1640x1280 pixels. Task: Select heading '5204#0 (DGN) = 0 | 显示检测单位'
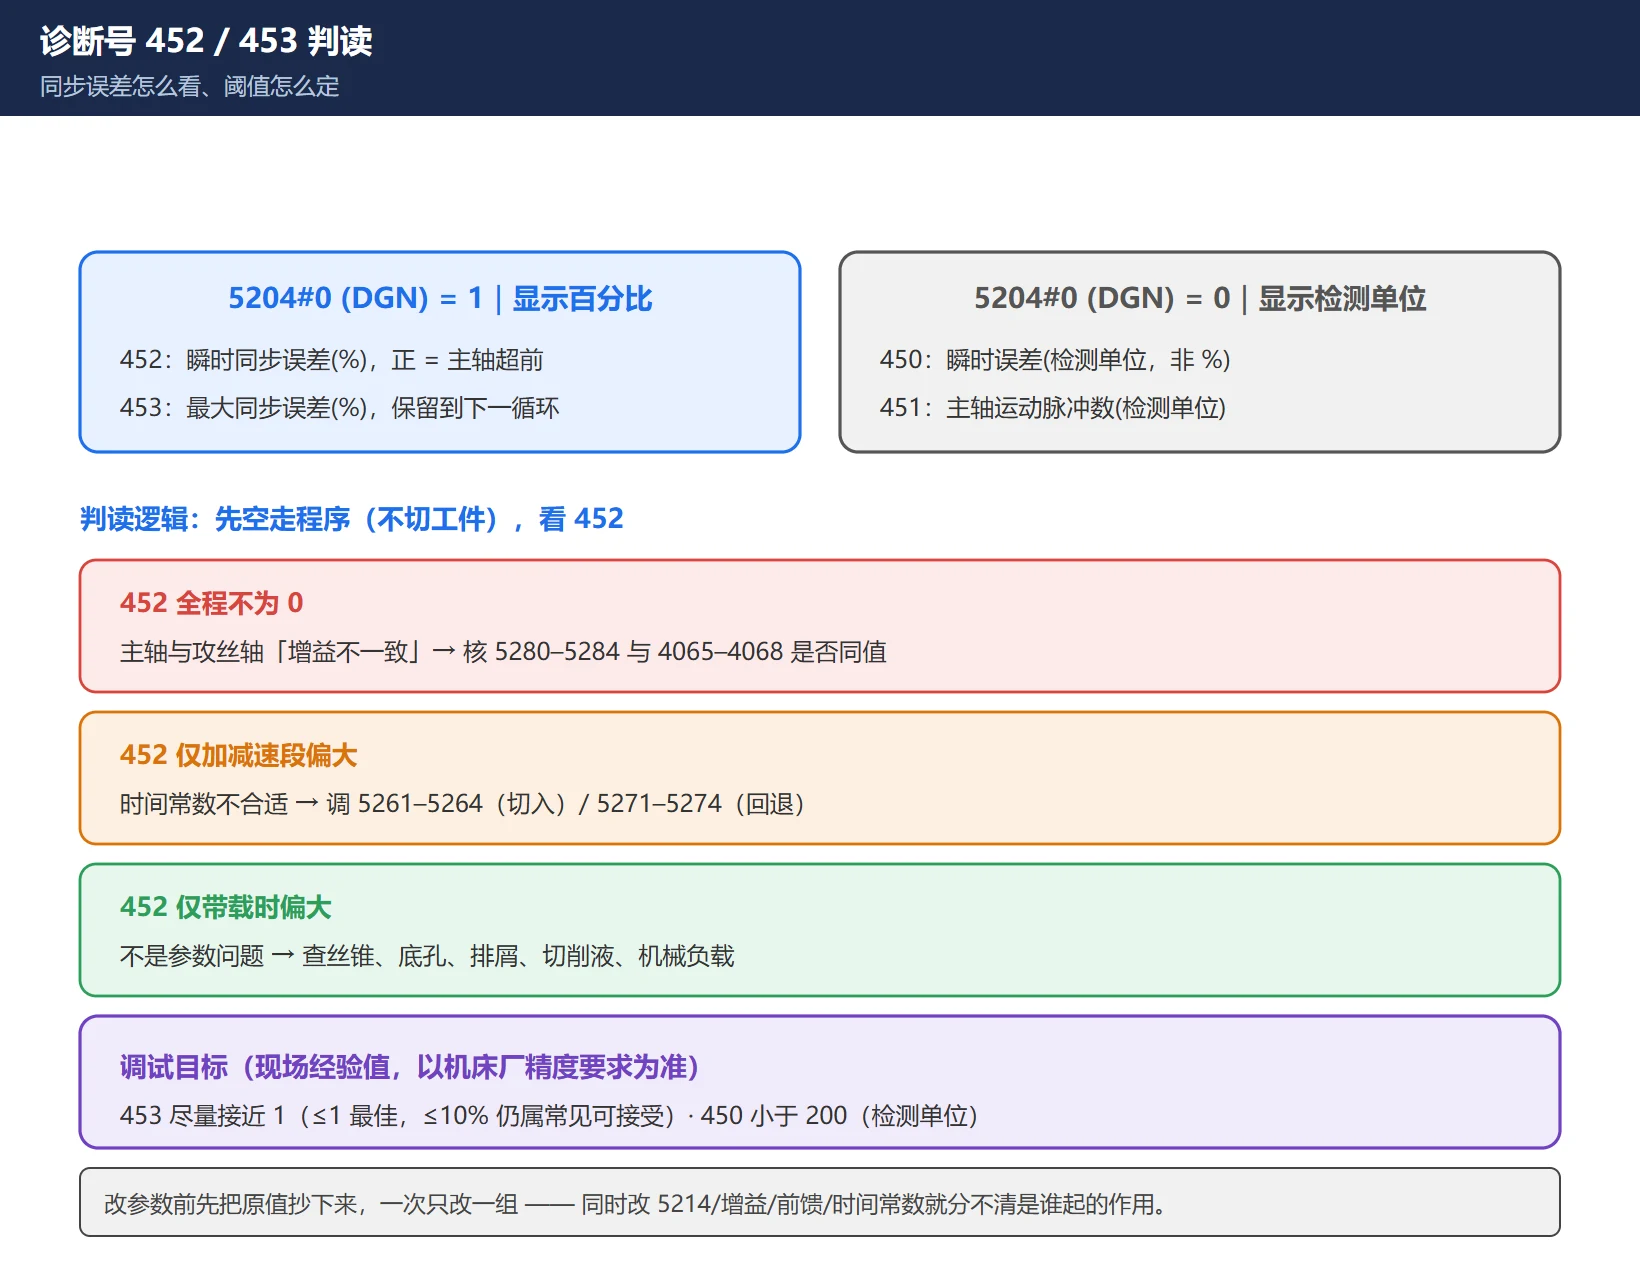click(1200, 298)
